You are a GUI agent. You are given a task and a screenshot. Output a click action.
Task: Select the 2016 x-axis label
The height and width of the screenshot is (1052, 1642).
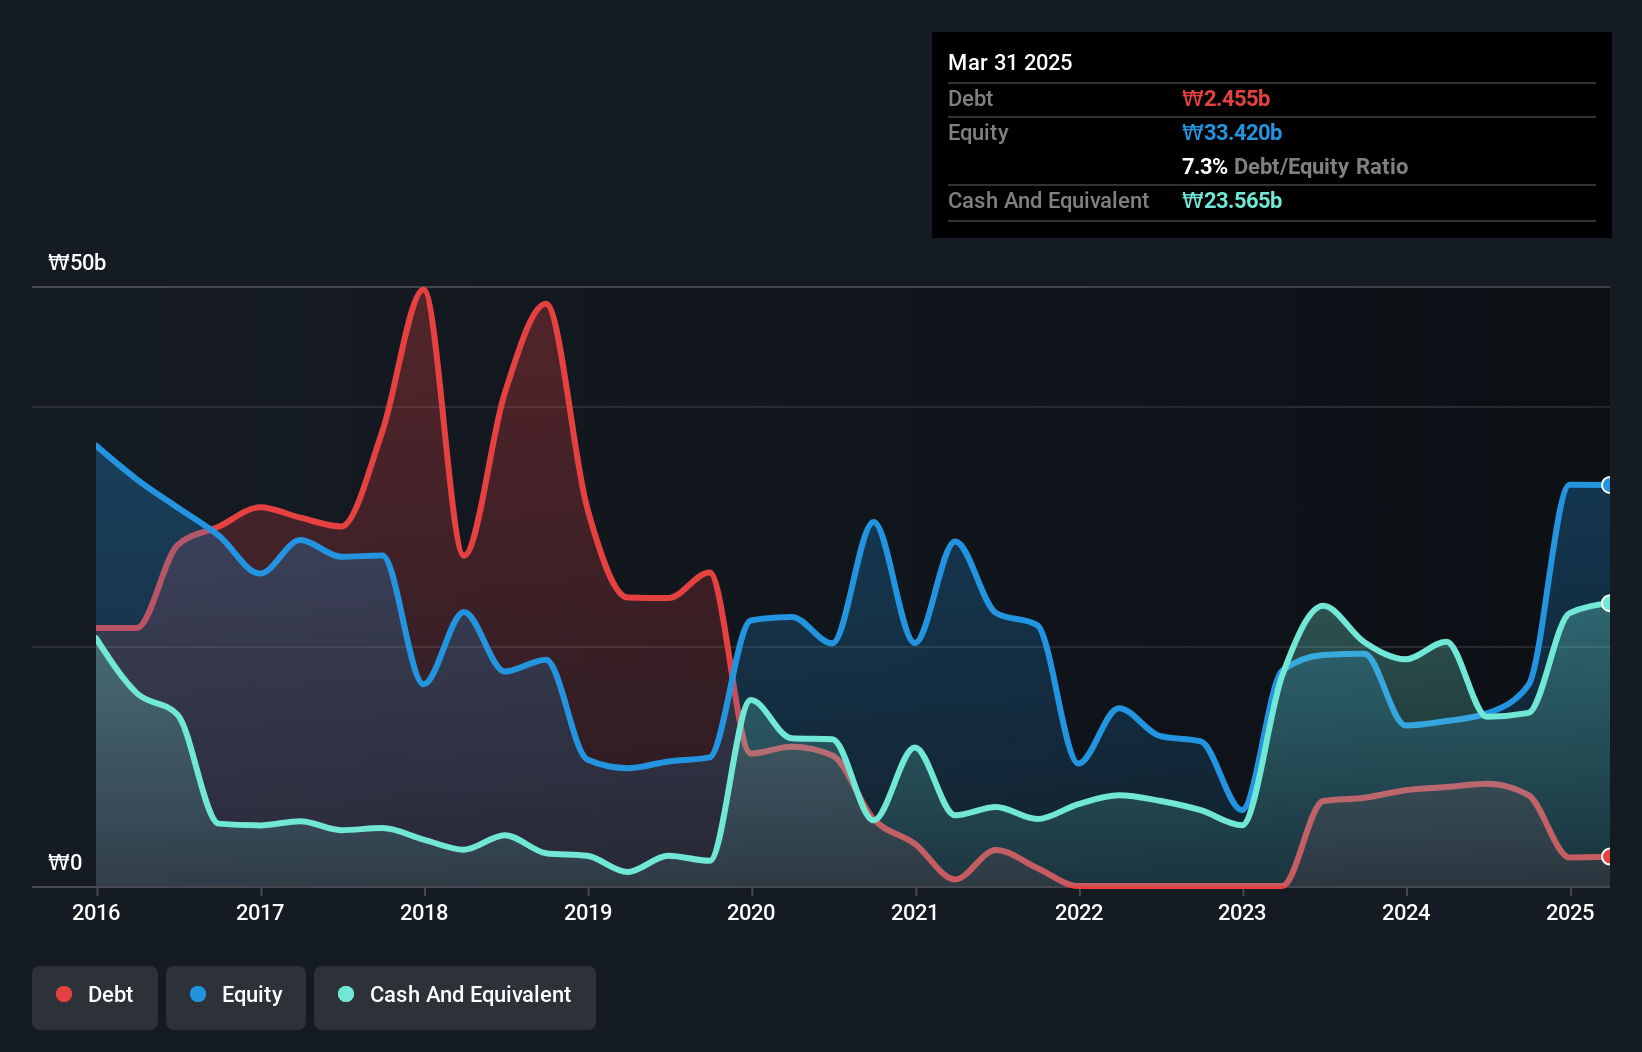(x=96, y=912)
